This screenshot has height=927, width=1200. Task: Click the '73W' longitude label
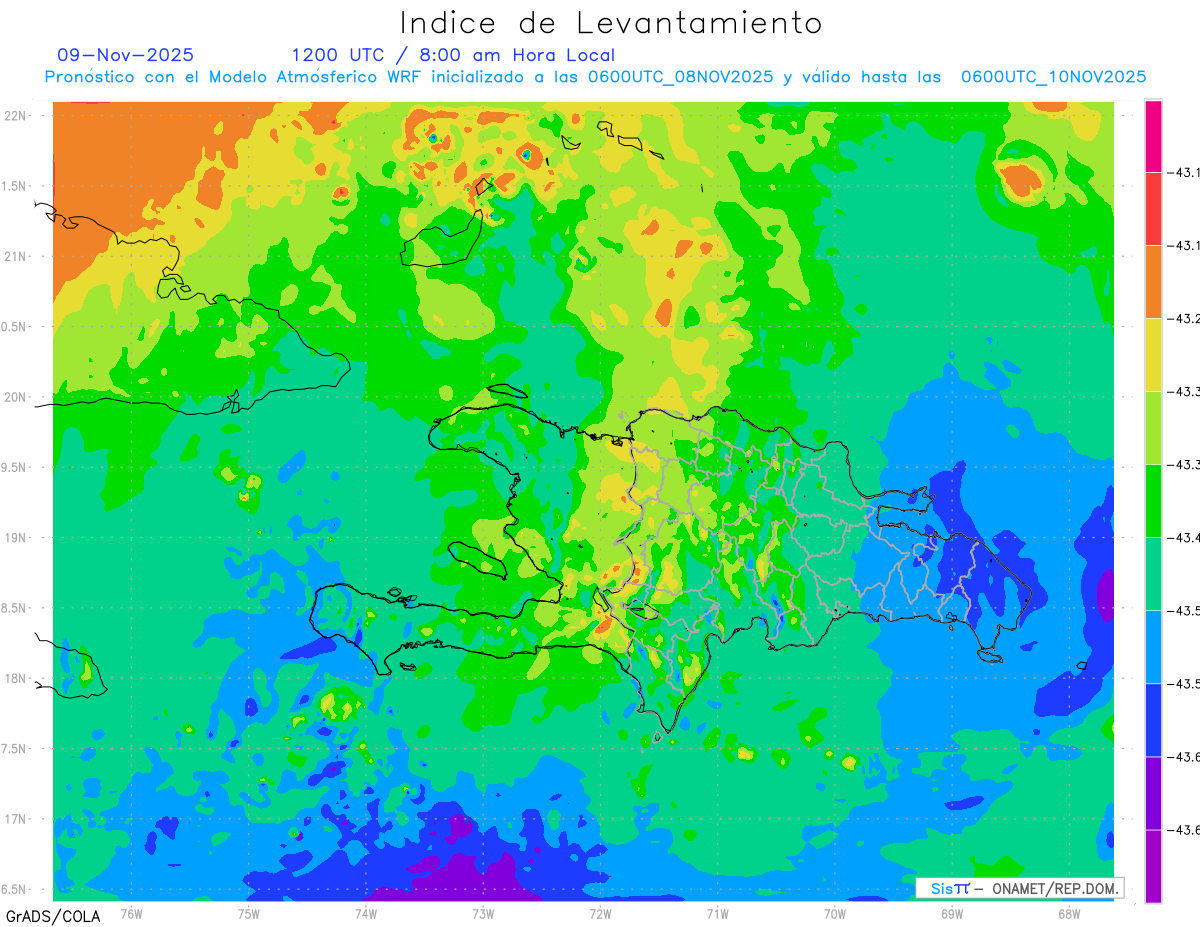(x=483, y=913)
